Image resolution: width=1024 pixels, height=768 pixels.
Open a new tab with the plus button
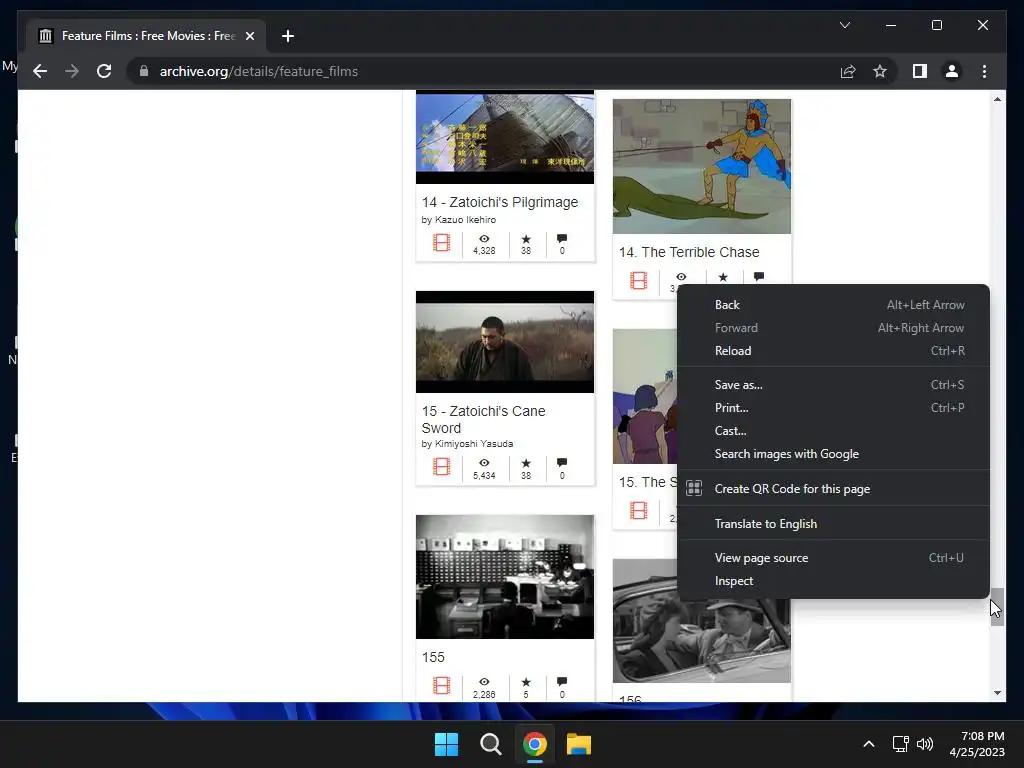(288, 36)
